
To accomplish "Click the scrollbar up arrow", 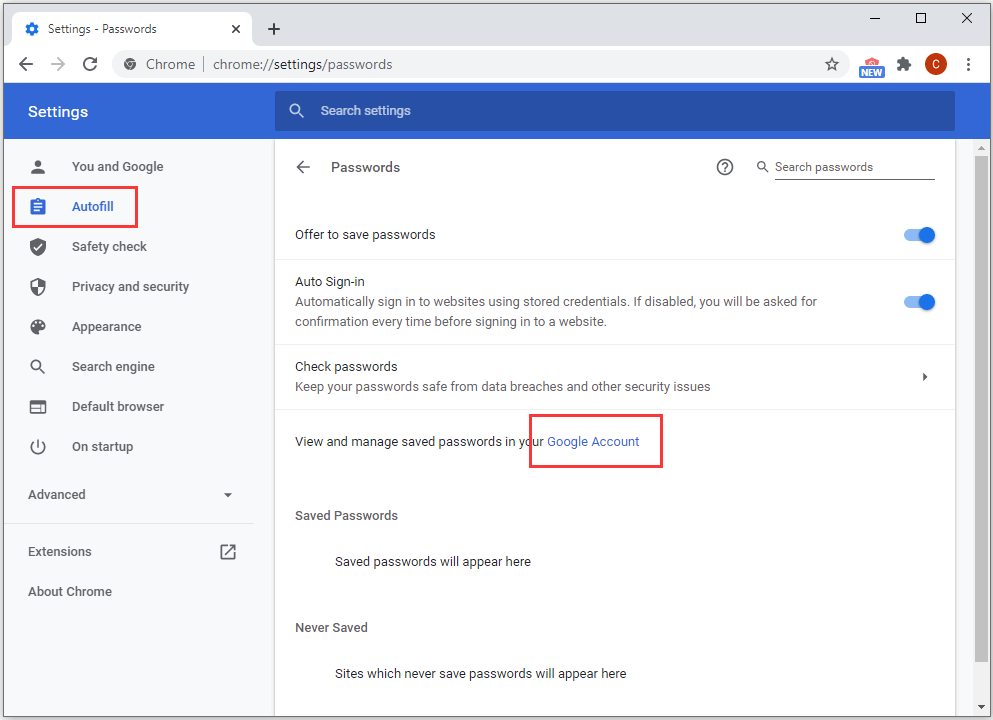I will point(981,149).
